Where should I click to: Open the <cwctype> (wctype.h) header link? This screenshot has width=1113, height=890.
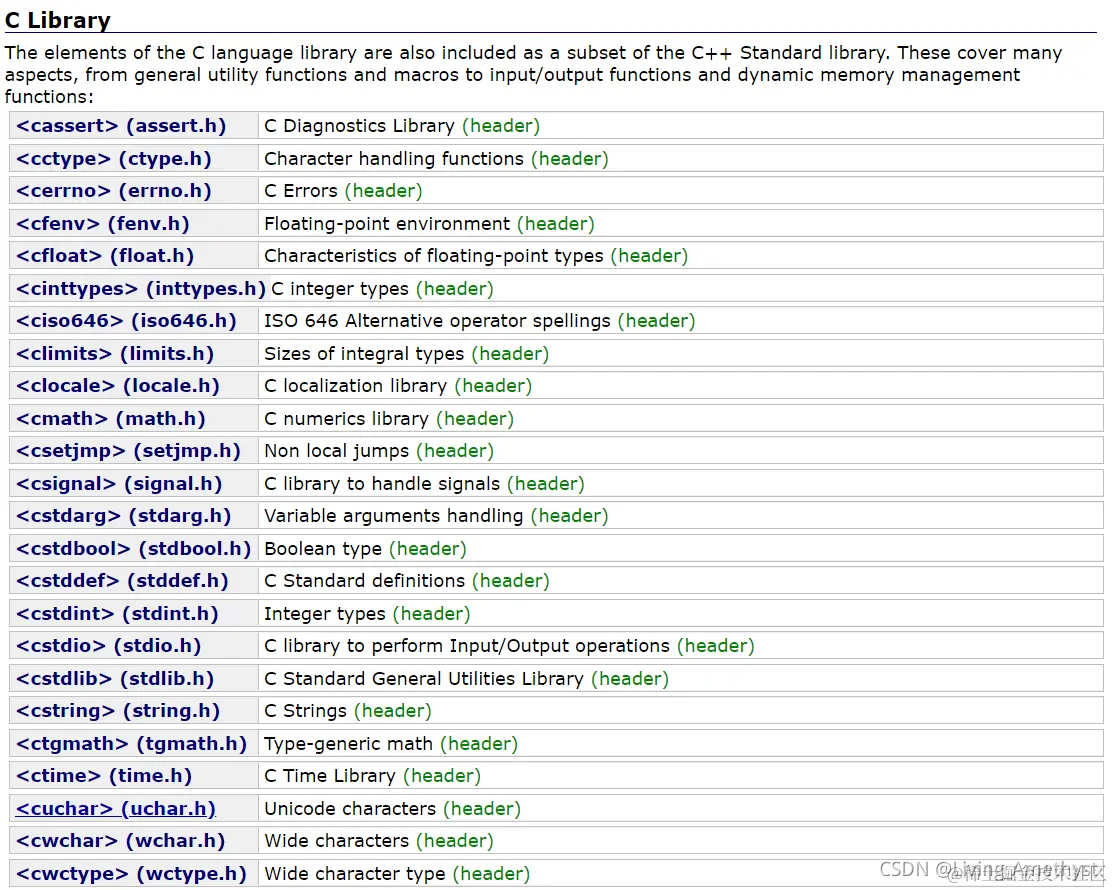tap(131, 874)
